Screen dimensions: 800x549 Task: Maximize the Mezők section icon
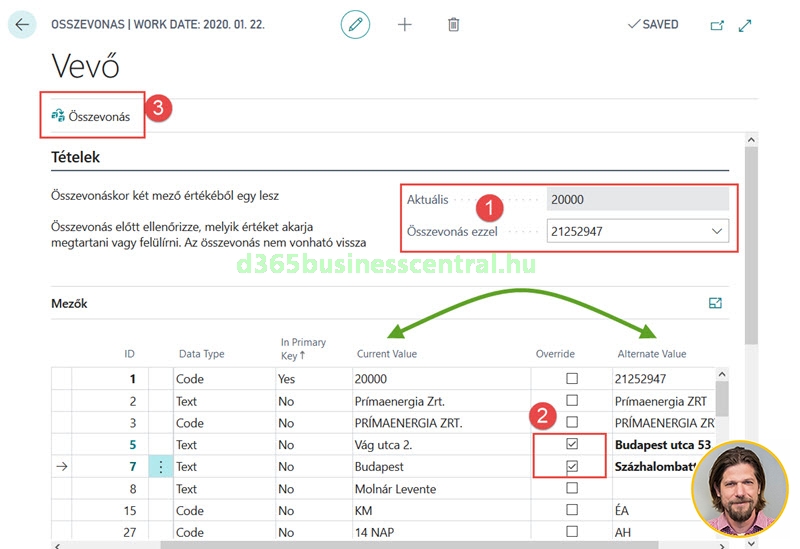715,303
